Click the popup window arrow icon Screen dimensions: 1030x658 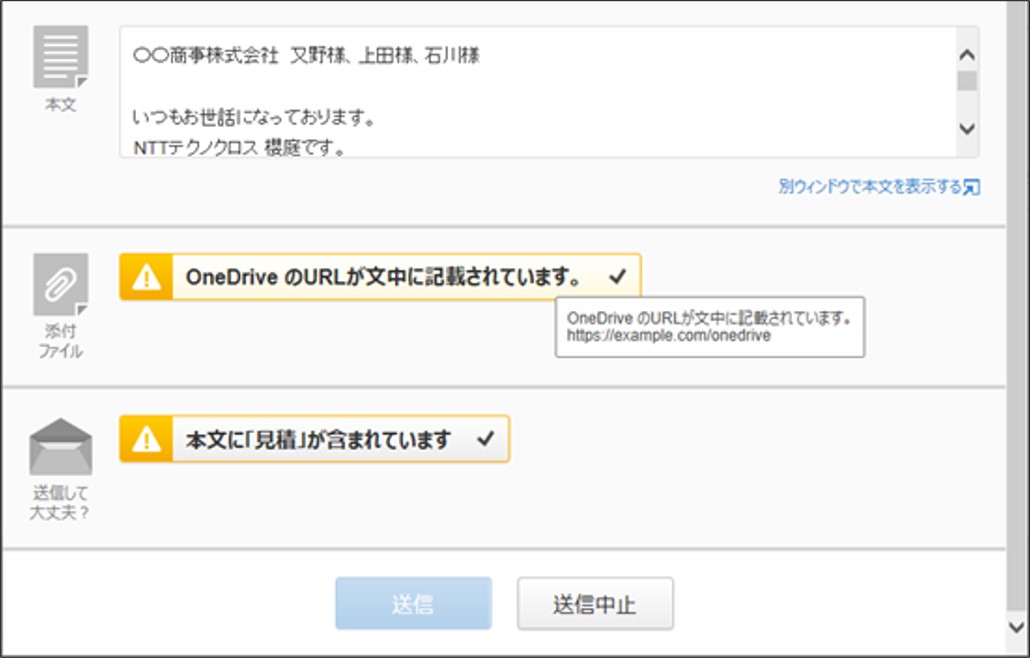click(972, 188)
